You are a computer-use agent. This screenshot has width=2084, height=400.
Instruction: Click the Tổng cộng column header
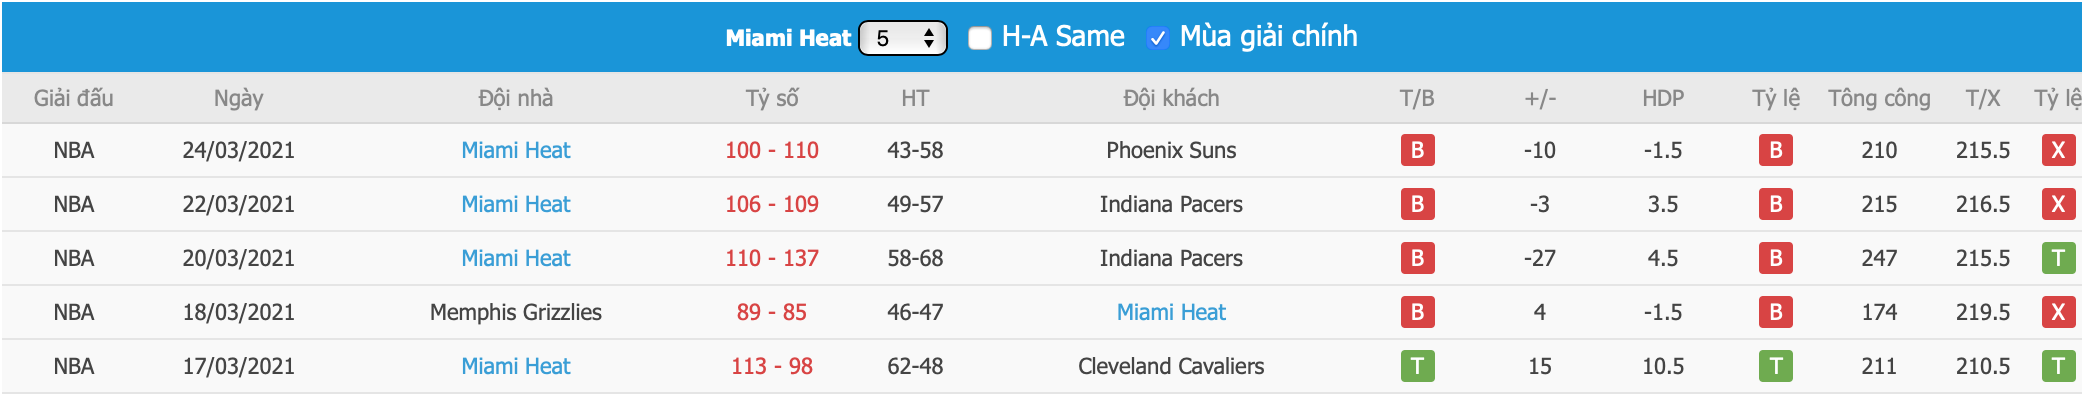pos(1879,98)
